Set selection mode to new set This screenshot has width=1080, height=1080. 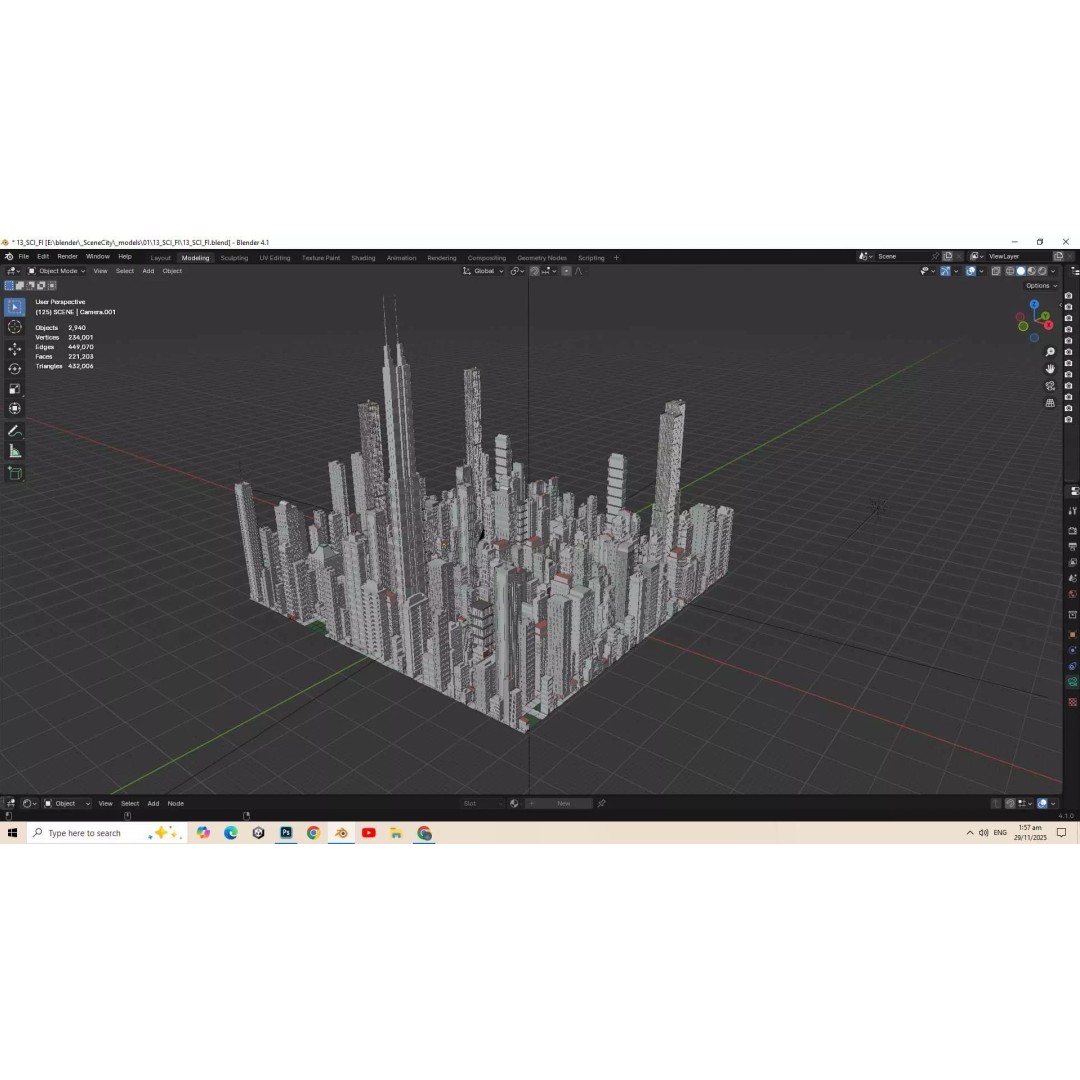(x=9, y=285)
